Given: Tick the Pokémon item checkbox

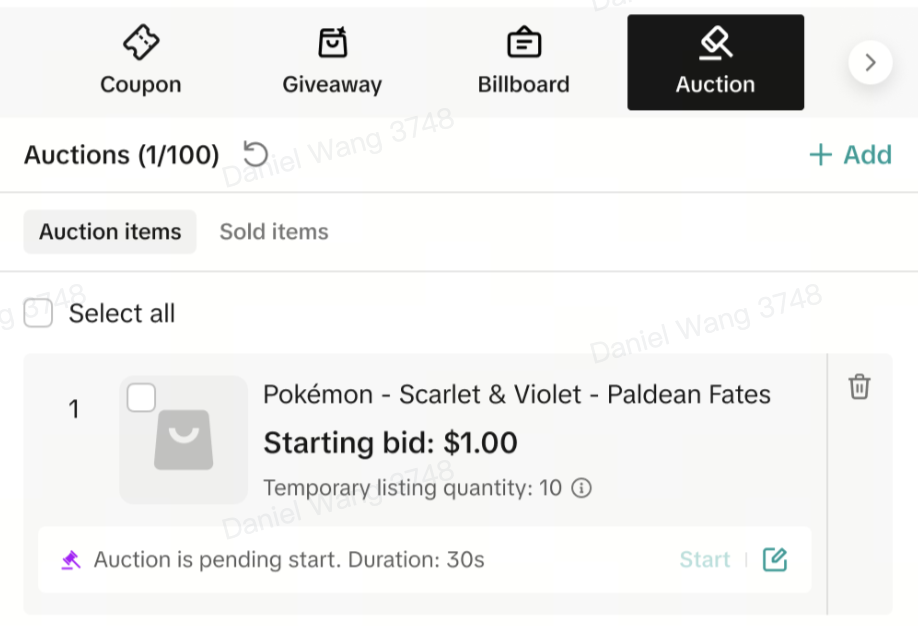Looking at the screenshot, I should click(142, 398).
